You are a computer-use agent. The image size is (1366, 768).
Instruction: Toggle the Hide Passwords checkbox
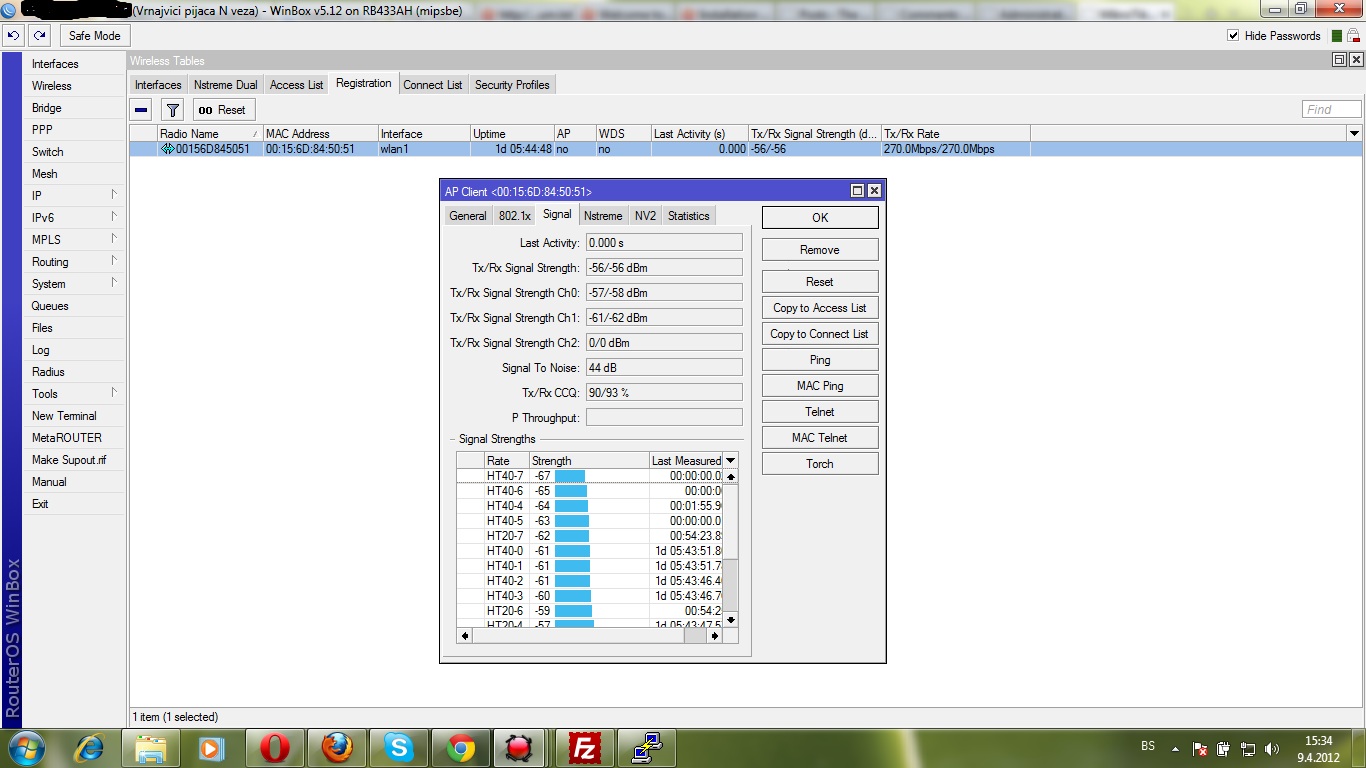point(1233,36)
